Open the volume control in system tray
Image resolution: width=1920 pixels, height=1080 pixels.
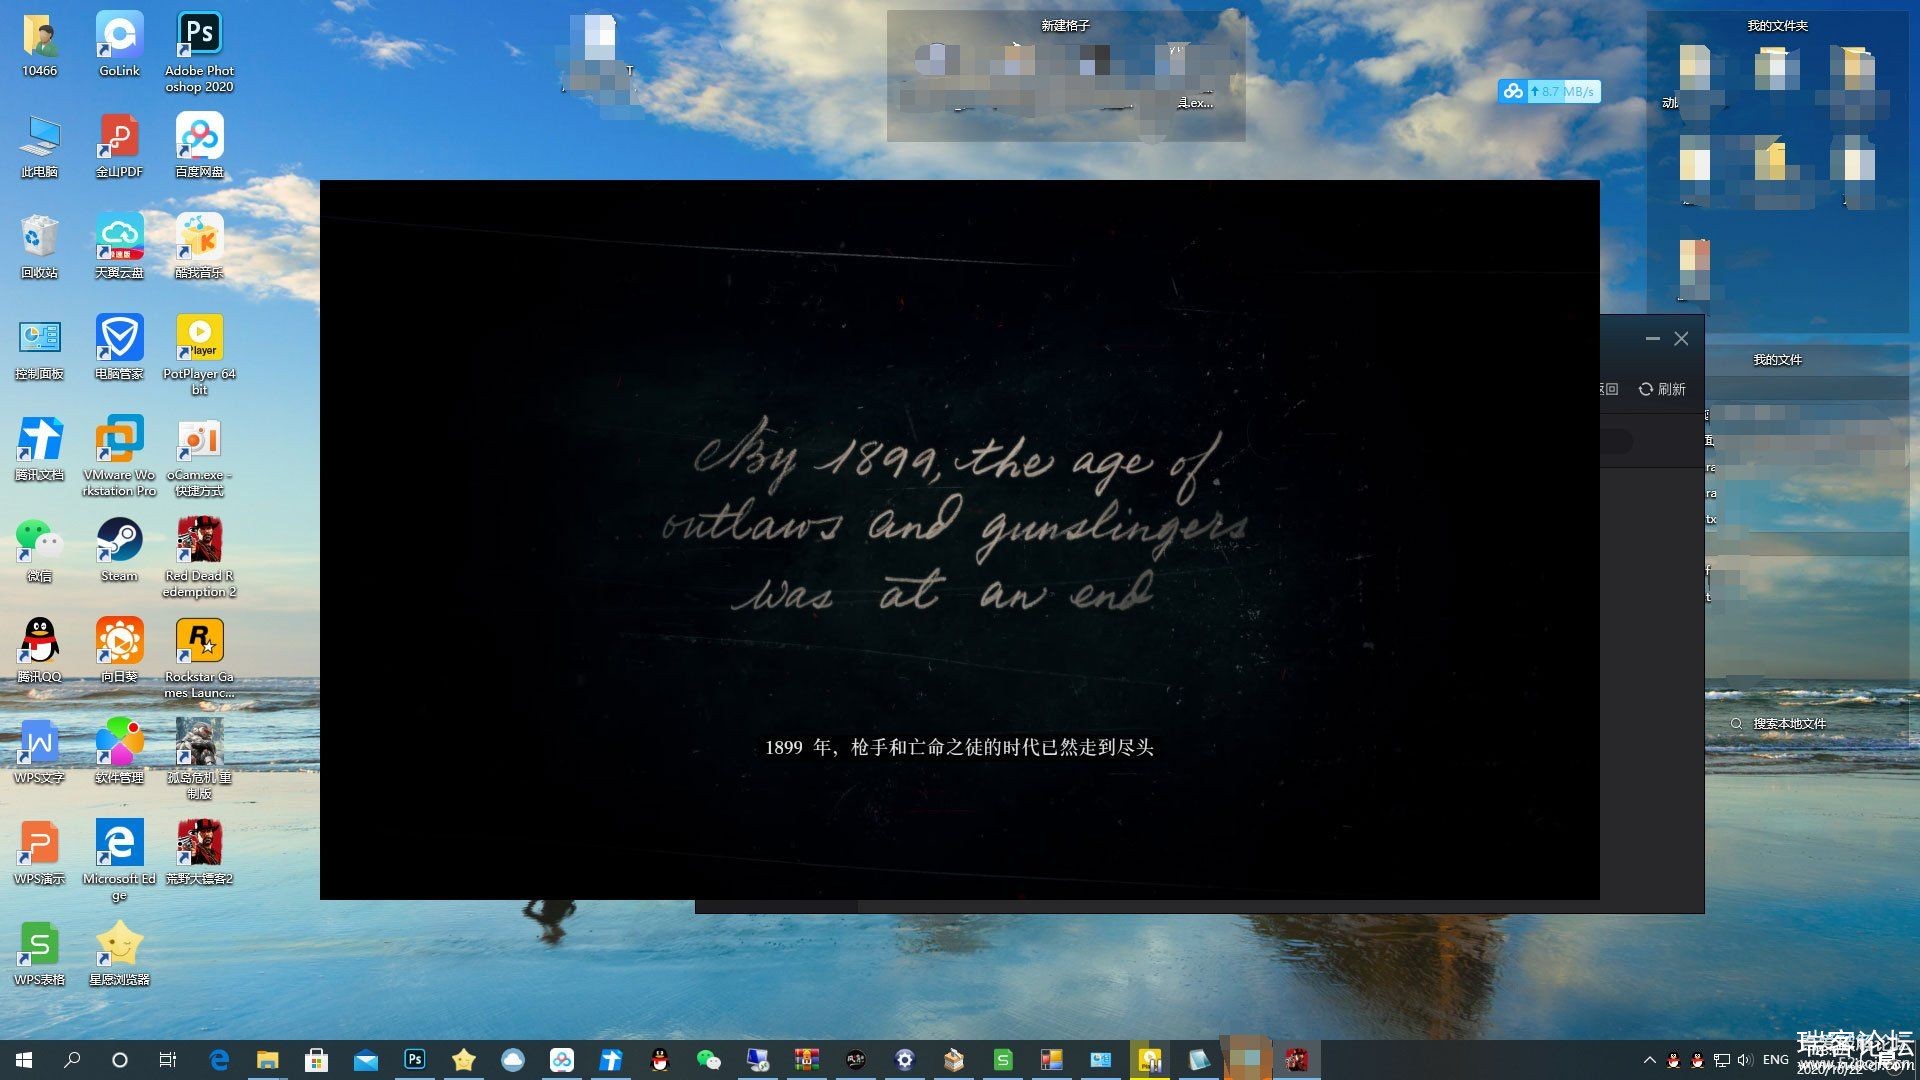coord(1745,1060)
